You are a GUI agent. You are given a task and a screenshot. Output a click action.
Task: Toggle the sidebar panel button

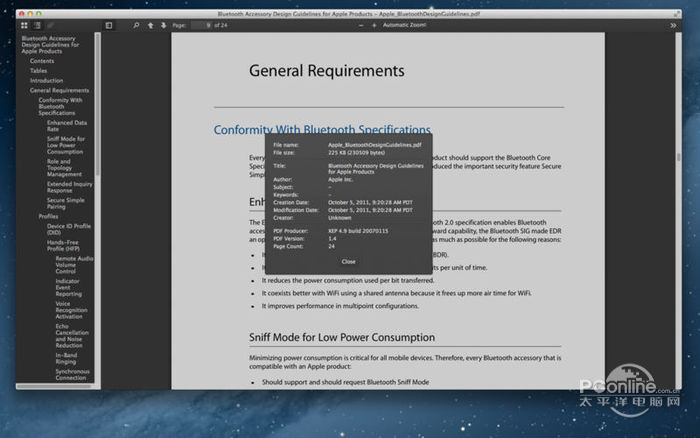109,25
